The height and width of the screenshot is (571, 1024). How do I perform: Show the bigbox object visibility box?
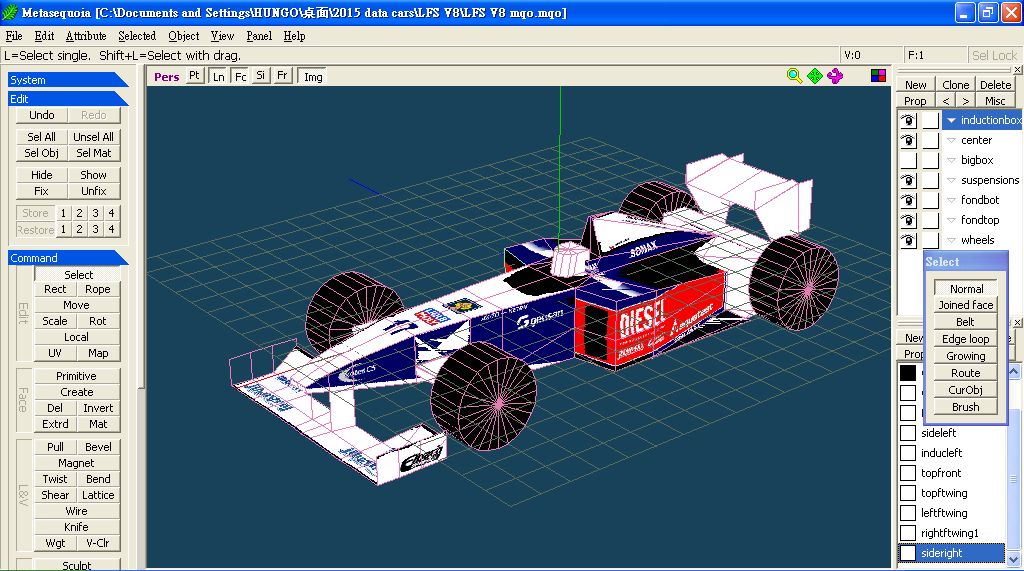tap(908, 160)
